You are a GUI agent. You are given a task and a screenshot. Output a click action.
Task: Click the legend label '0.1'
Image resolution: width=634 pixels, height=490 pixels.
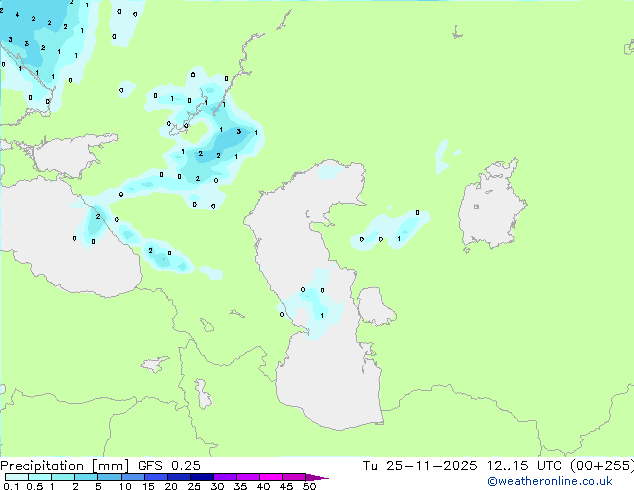point(11,486)
